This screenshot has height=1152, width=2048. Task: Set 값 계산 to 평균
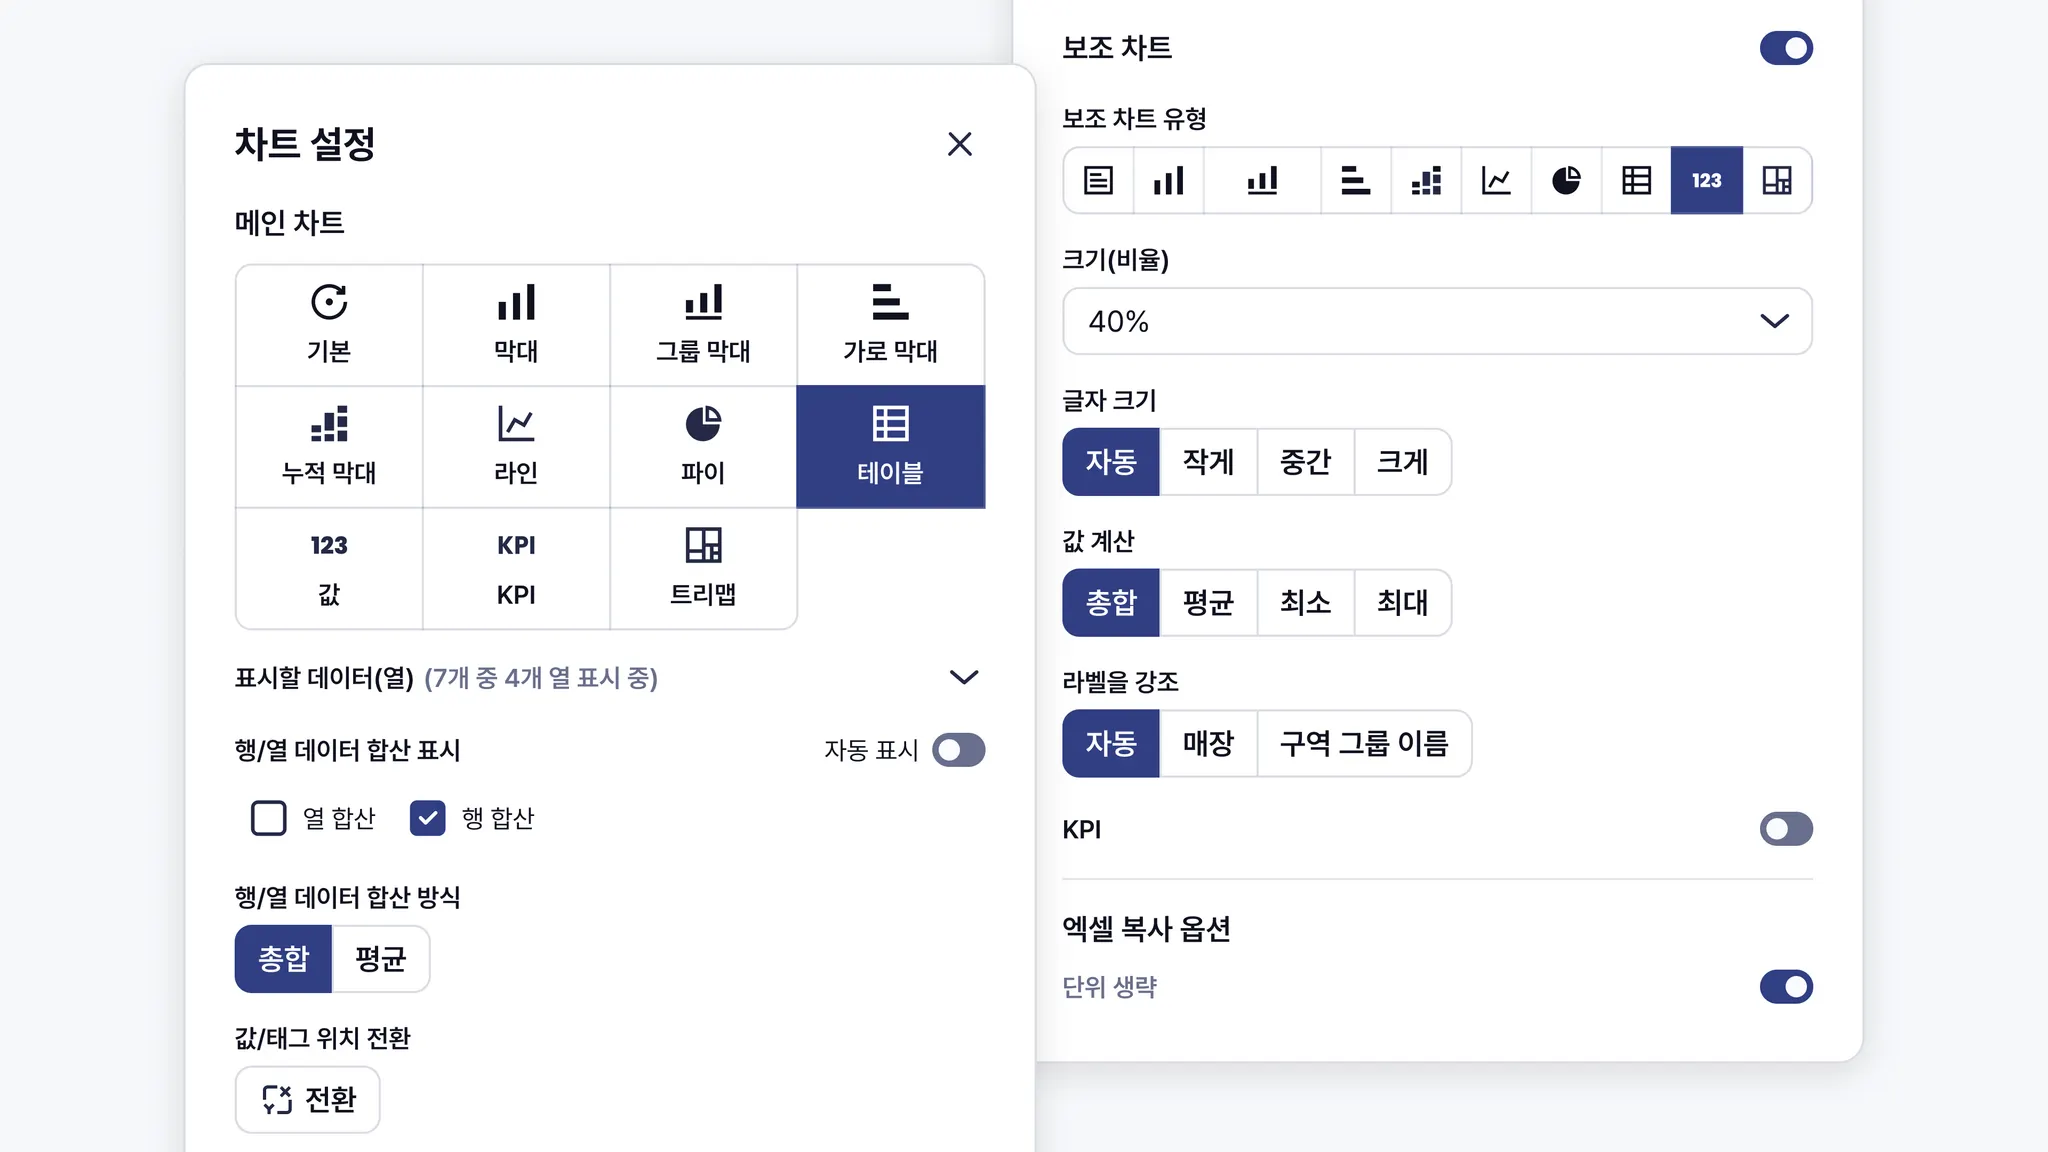1208,603
